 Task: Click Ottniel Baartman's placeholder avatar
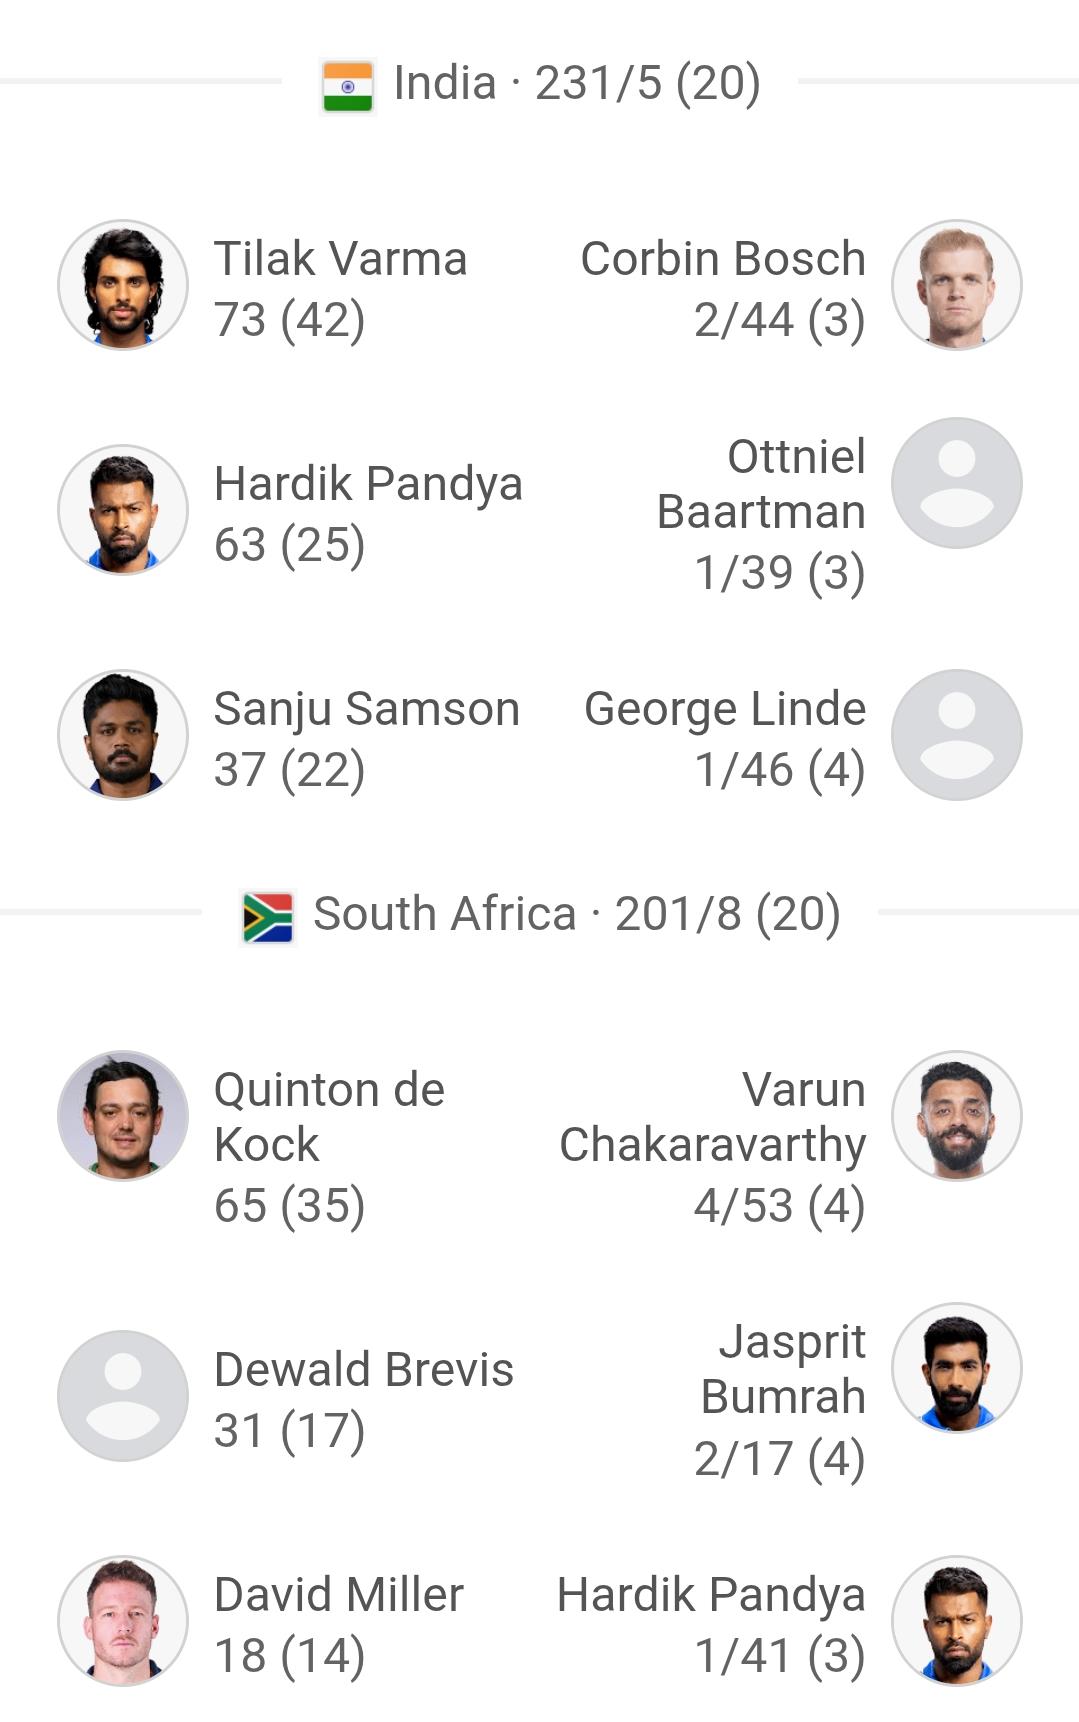[956, 483]
